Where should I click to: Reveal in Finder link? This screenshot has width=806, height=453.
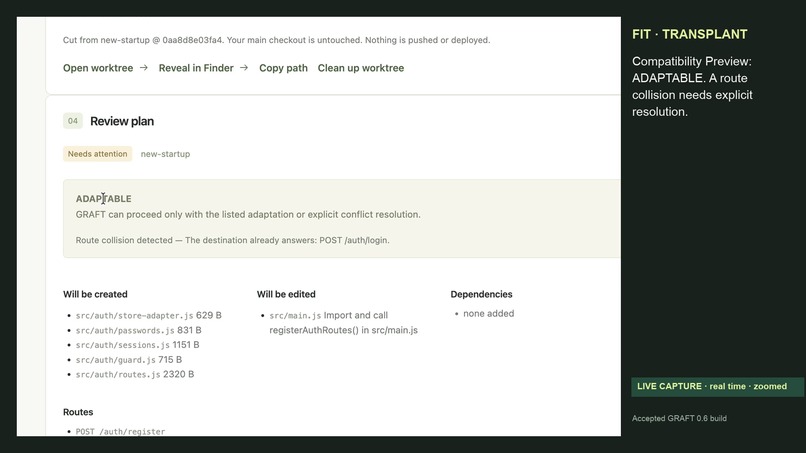click(196, 68)
